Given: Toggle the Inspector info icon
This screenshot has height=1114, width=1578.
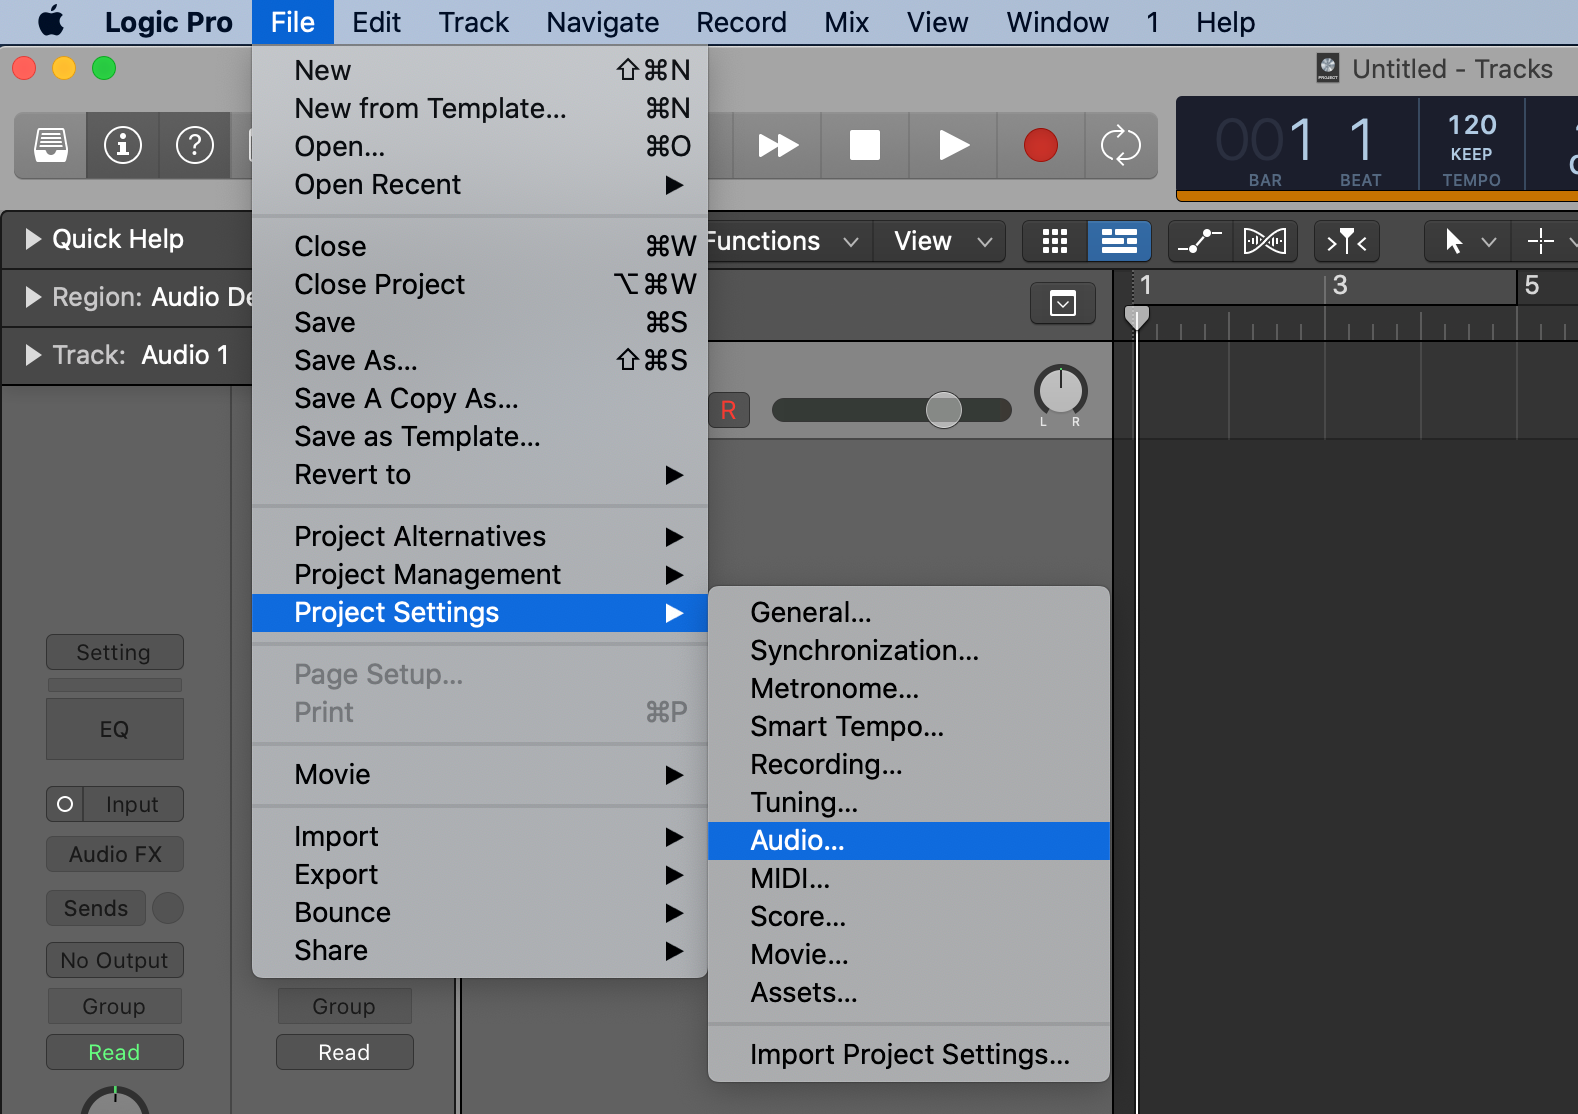Looking at the screenshot, I should [x=123, y=145].
